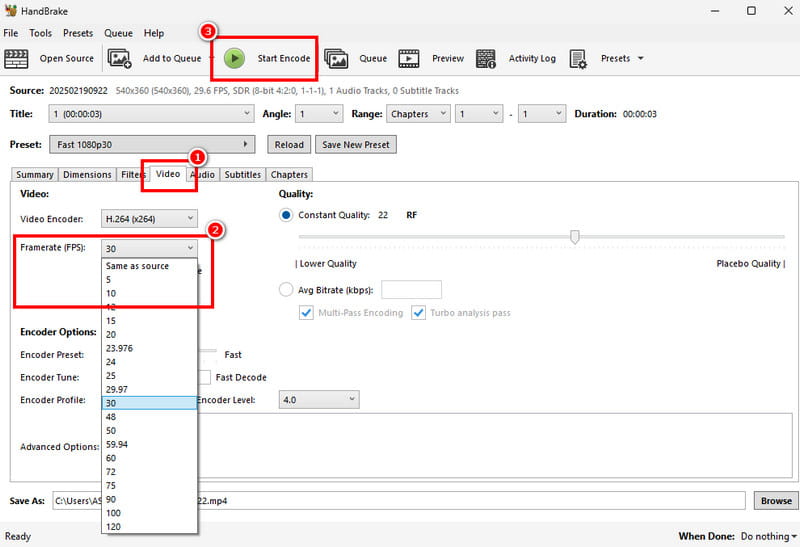
Task: Click the Reload button
Action: 289,144
